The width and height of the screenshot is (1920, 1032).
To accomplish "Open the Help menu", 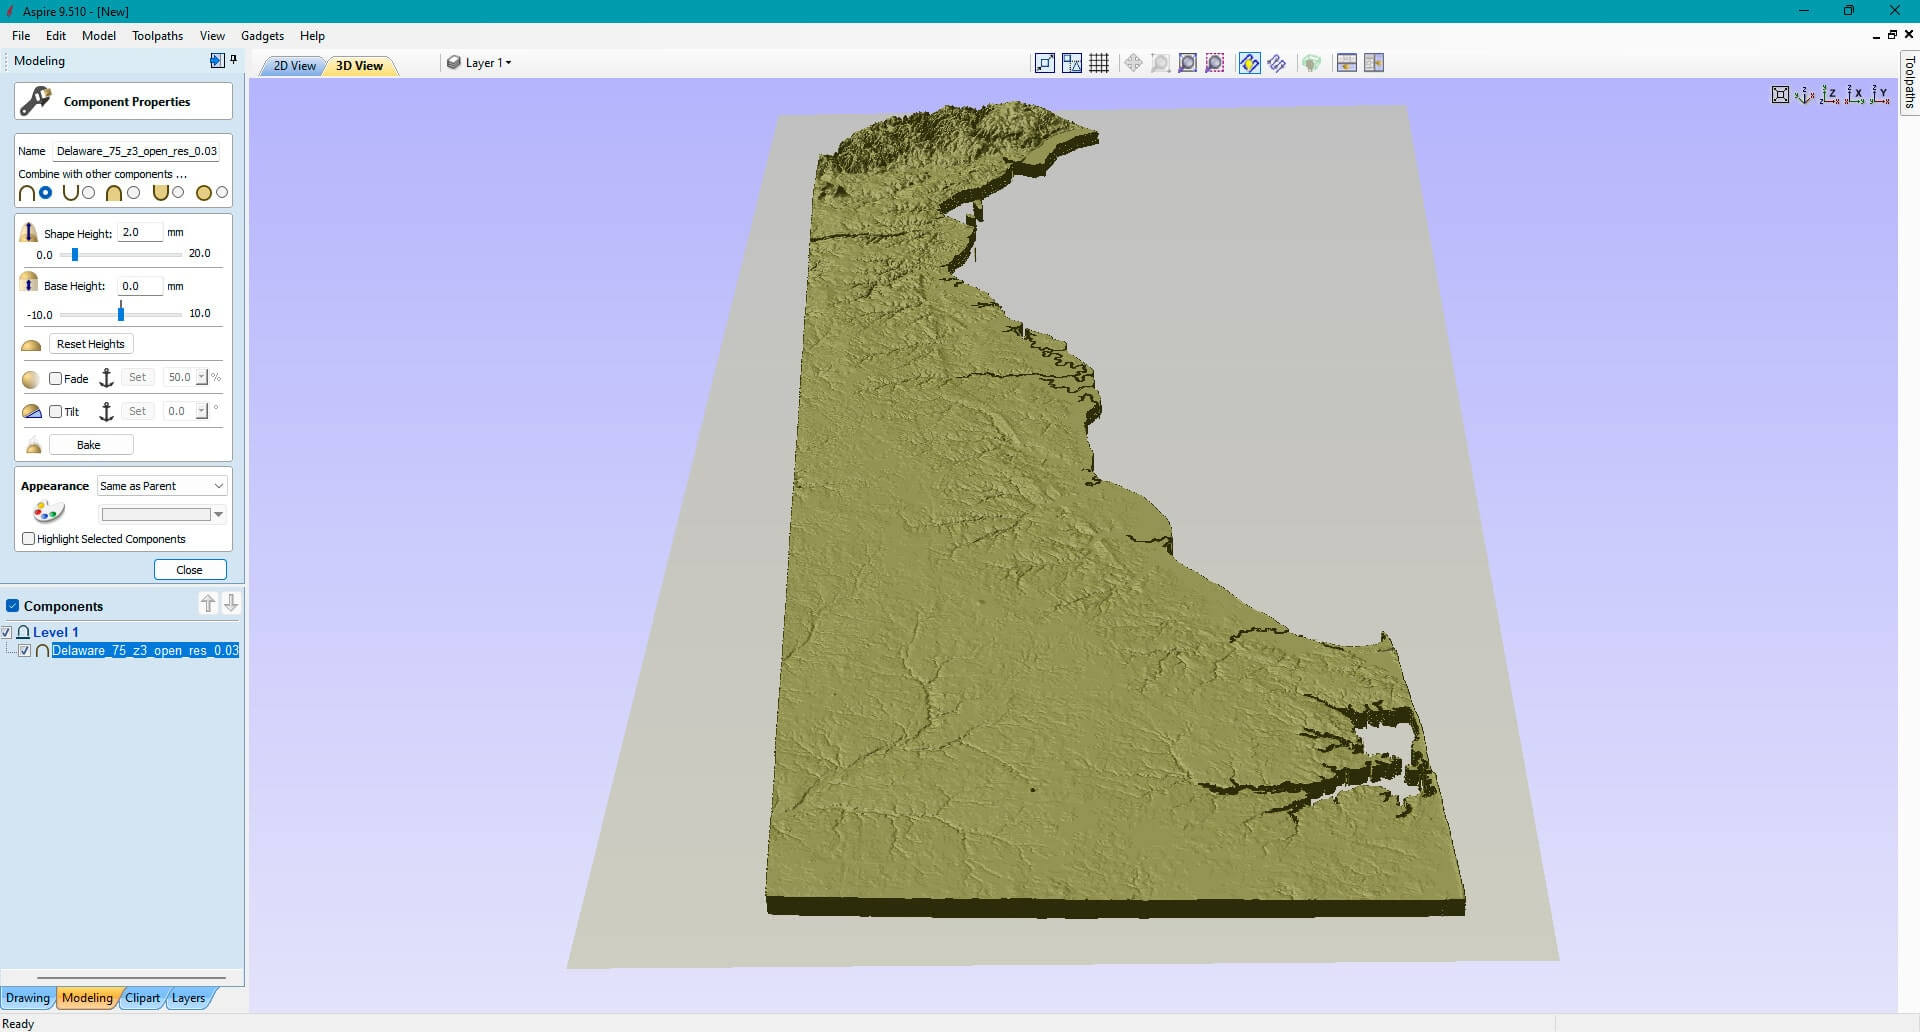I will point(312,35).
